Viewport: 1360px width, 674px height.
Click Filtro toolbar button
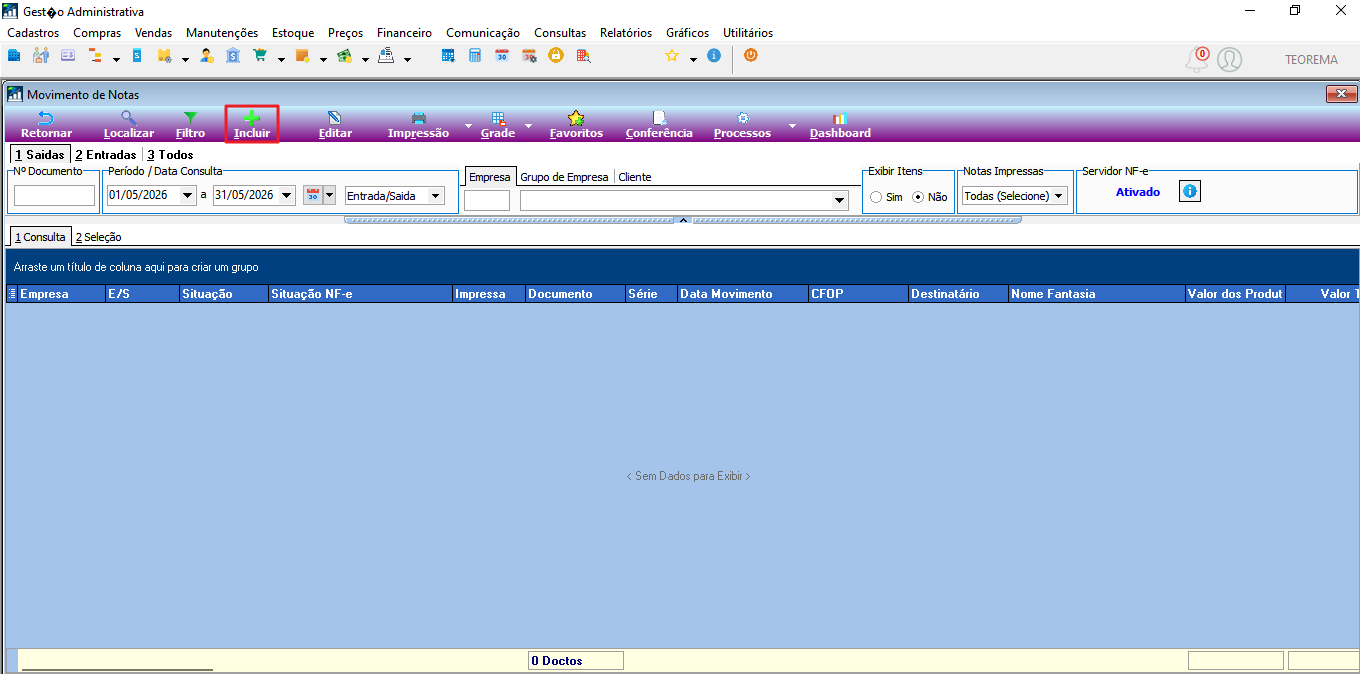point(190,125)
